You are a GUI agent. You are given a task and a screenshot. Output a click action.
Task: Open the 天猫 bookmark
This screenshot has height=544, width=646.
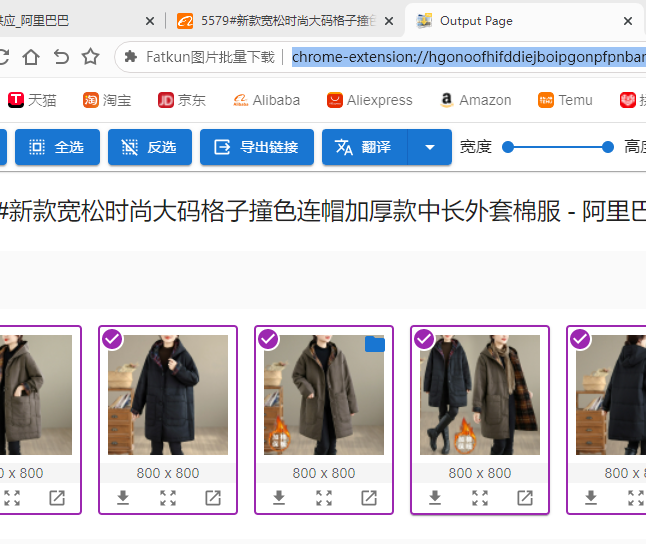click(x=32, y=100)
